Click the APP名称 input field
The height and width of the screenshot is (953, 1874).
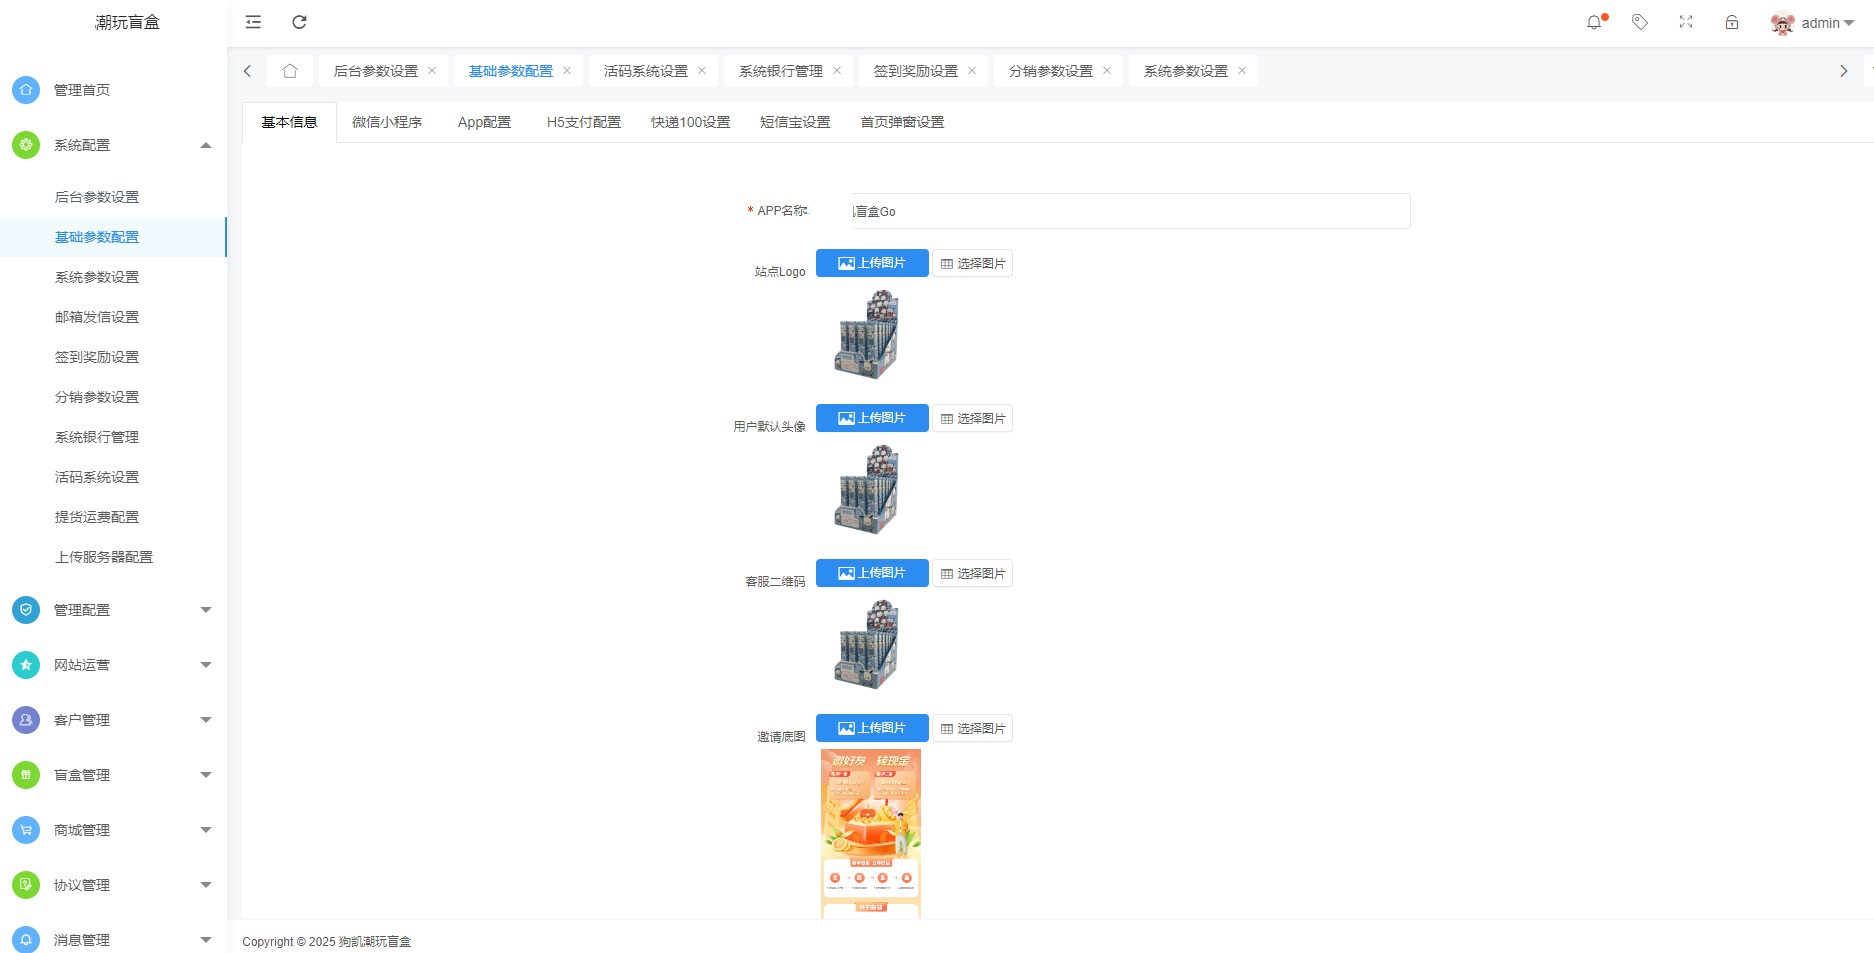(x=1130, y=211)
